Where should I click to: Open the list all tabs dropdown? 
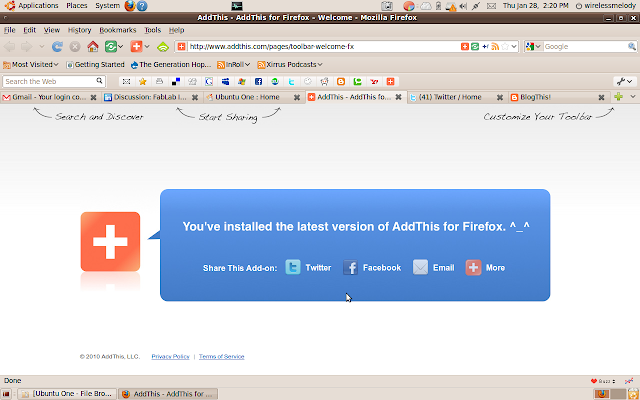633,97
